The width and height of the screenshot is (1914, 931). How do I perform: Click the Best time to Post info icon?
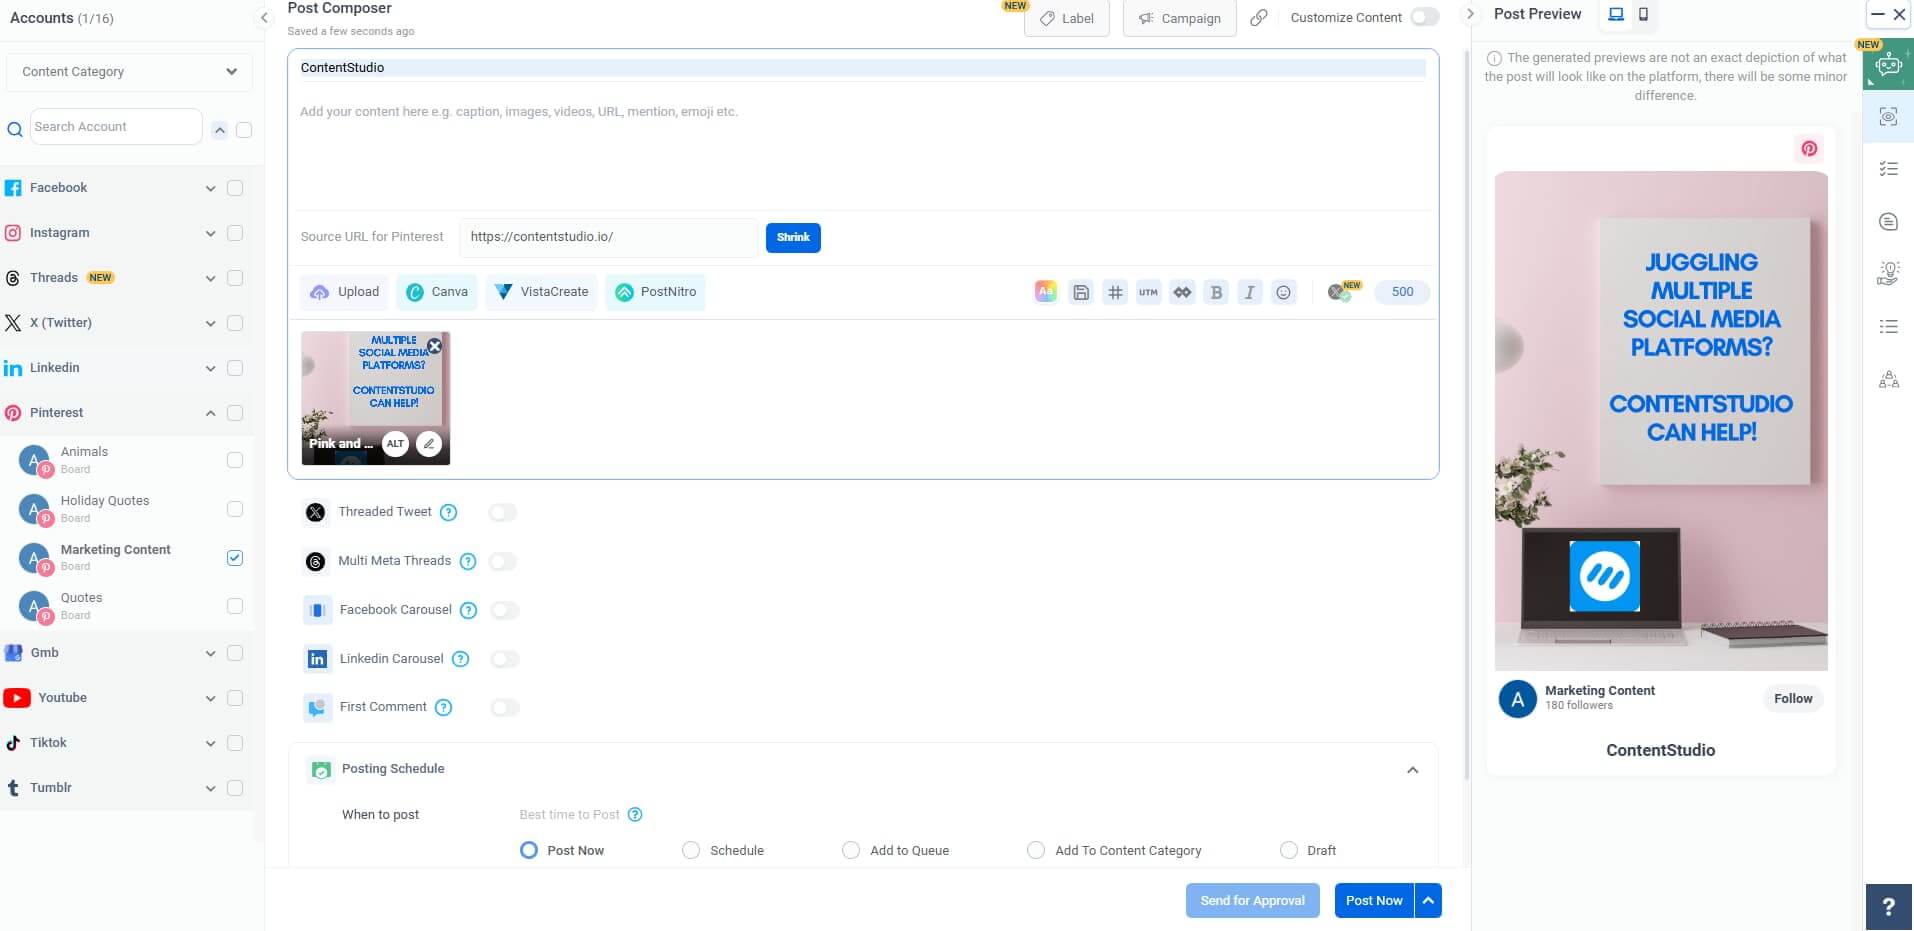click(635, 815)
